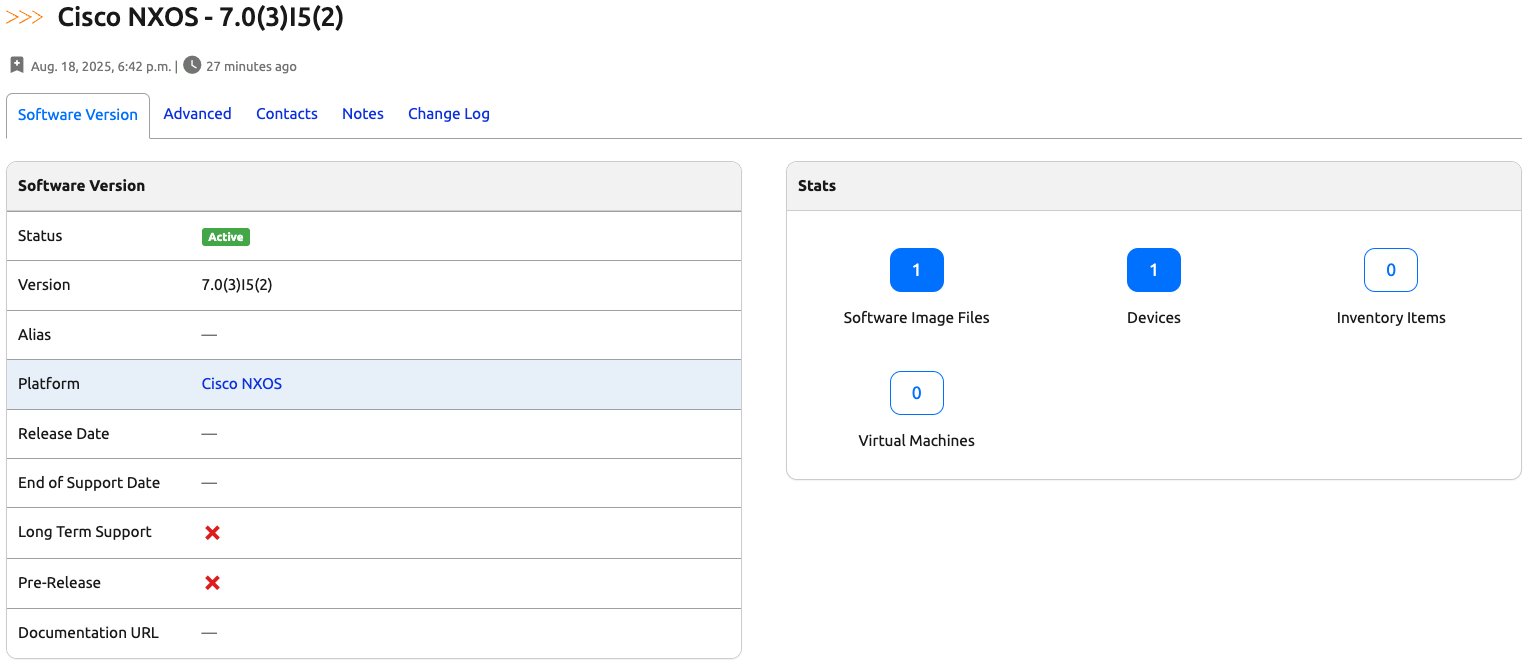This screenshot has height=668, width=1530.
Task: Collapse the Platform row details
Action: point(374,384)
